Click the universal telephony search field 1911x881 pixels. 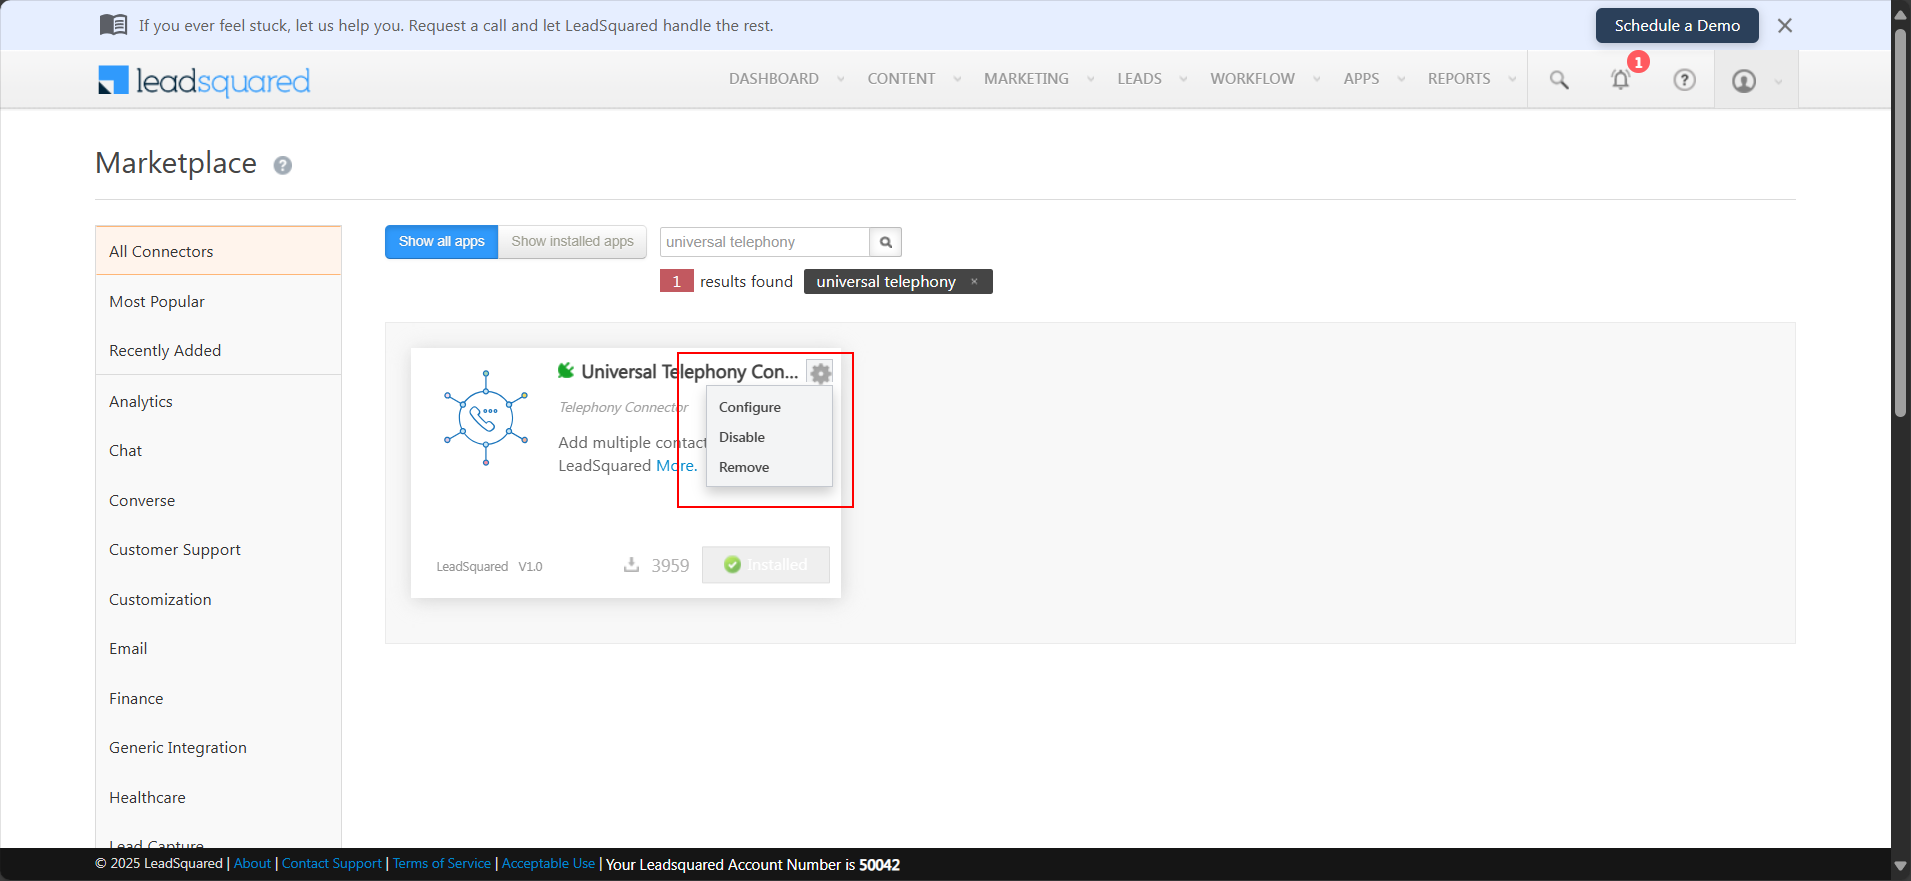pos(764,242)
